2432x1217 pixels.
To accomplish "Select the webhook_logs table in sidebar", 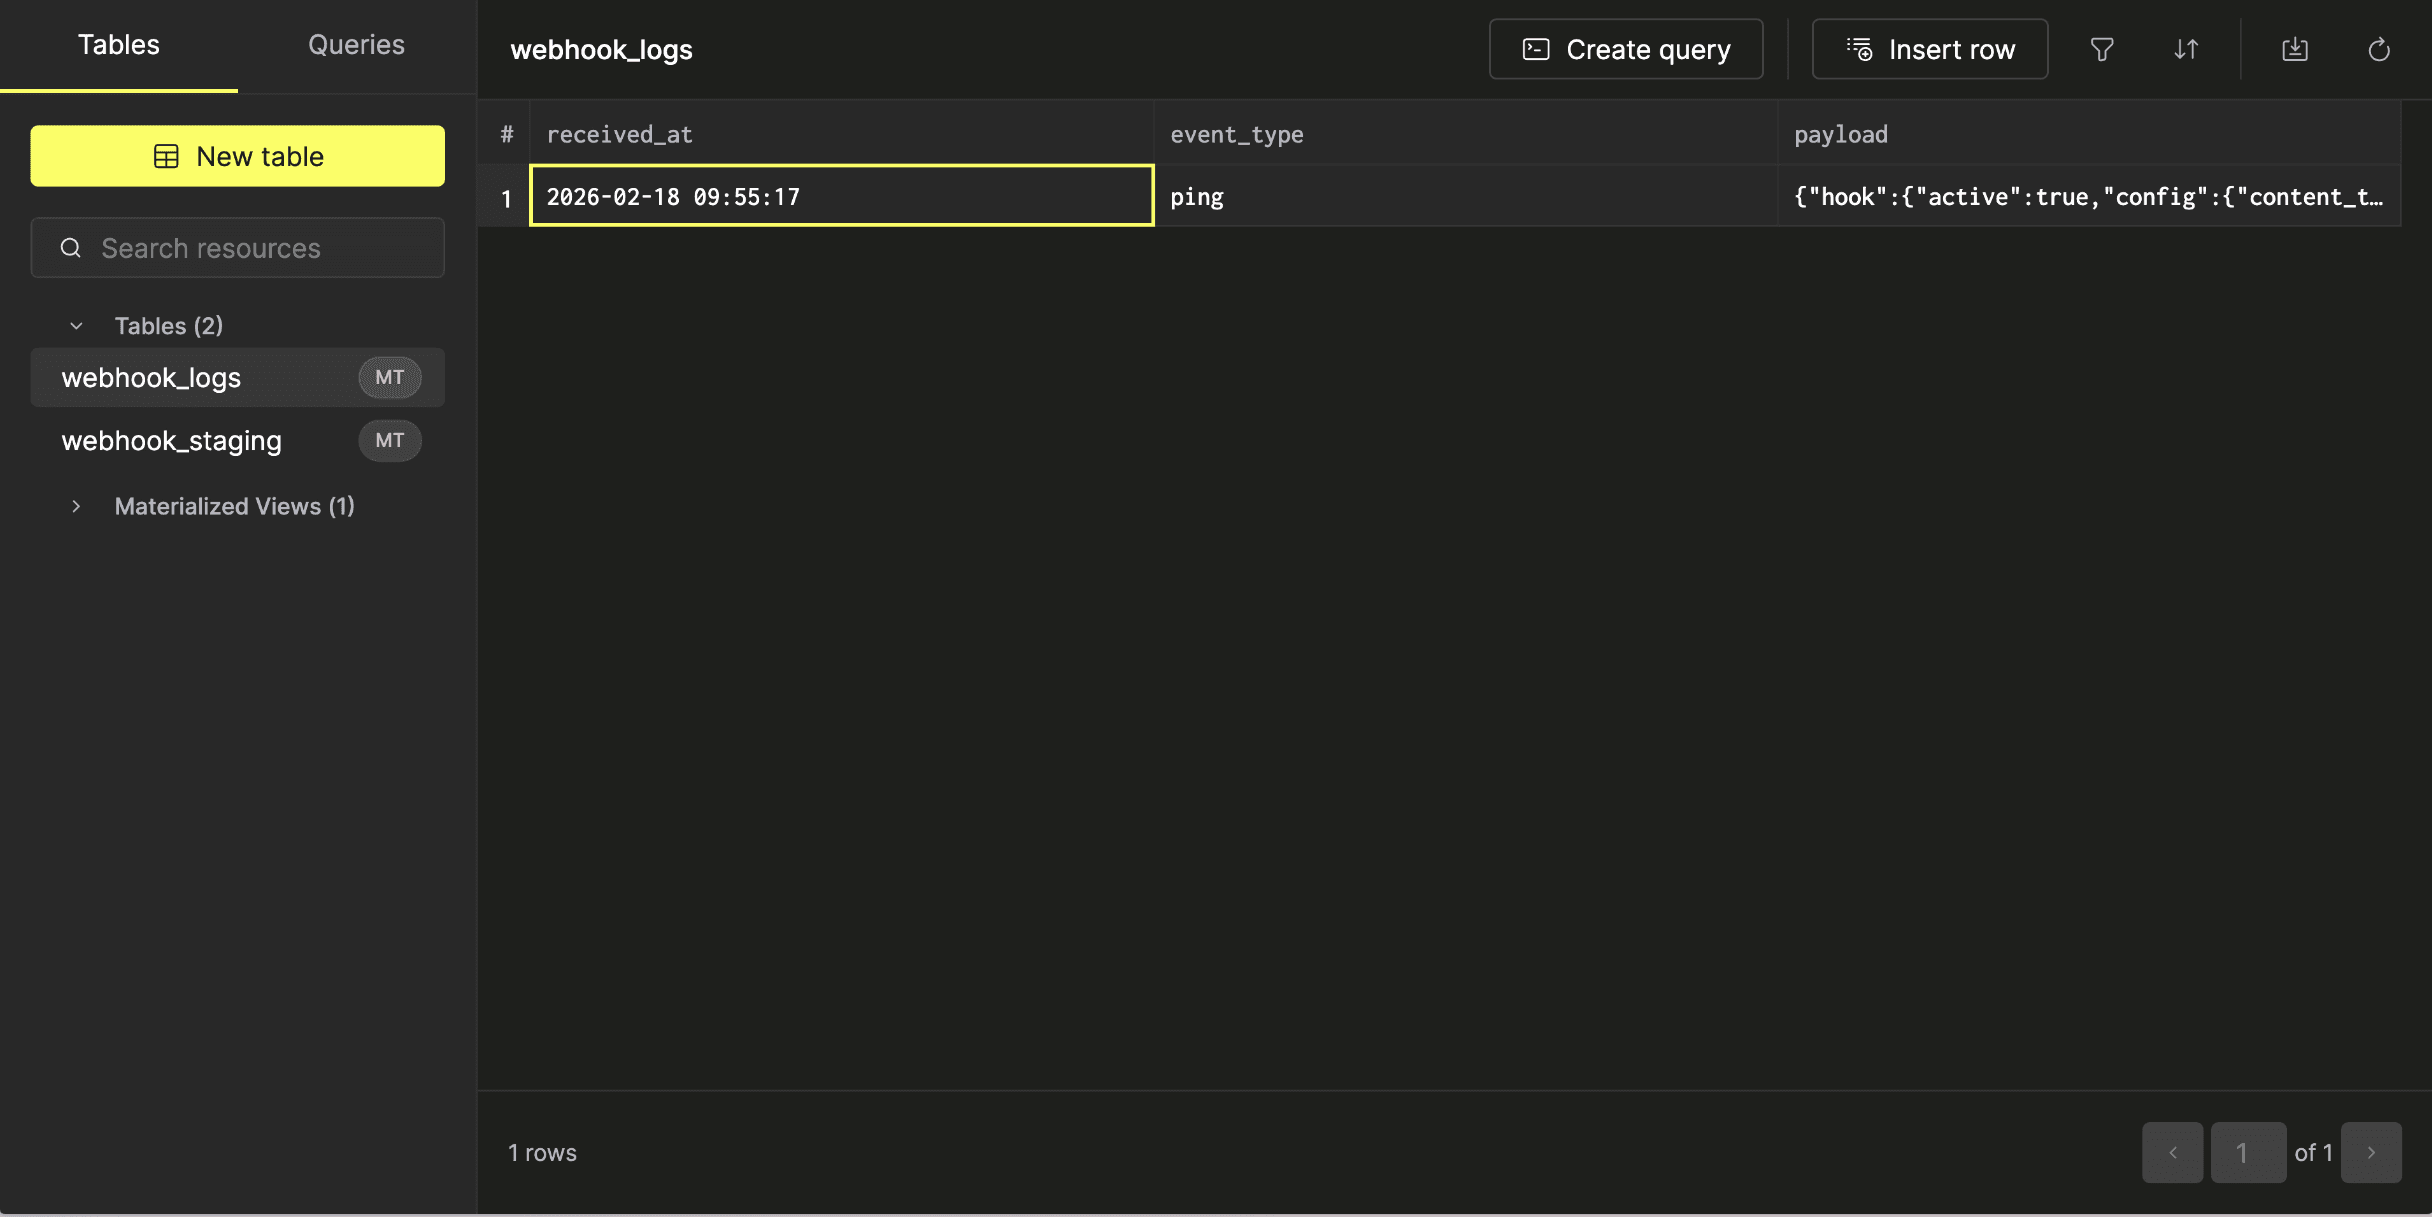I will (x=152, y=377).
